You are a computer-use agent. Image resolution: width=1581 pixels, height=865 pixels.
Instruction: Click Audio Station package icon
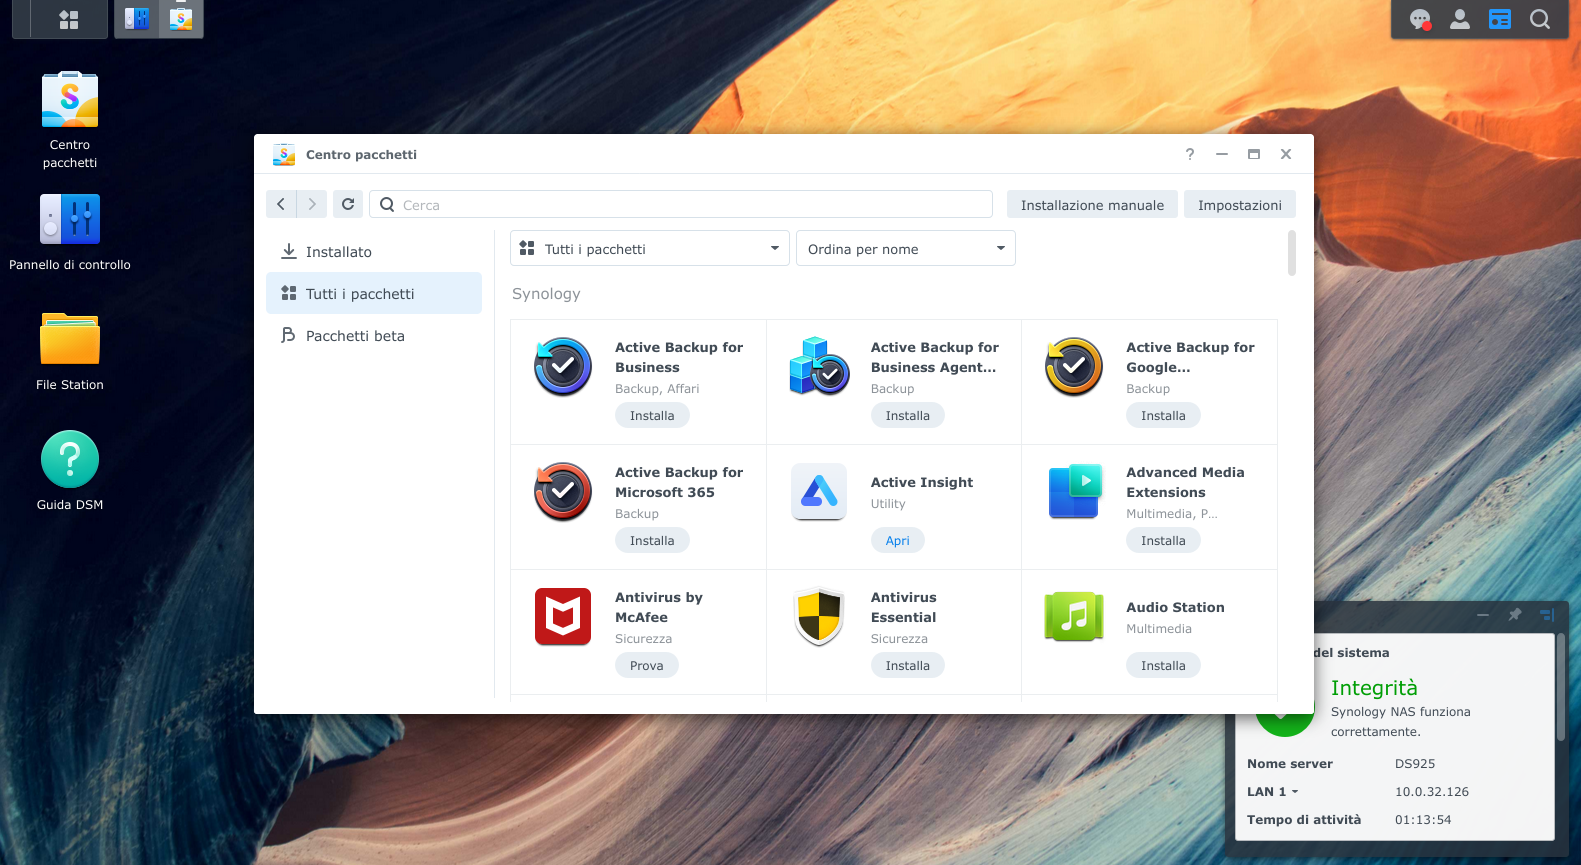click(1074, 617)
